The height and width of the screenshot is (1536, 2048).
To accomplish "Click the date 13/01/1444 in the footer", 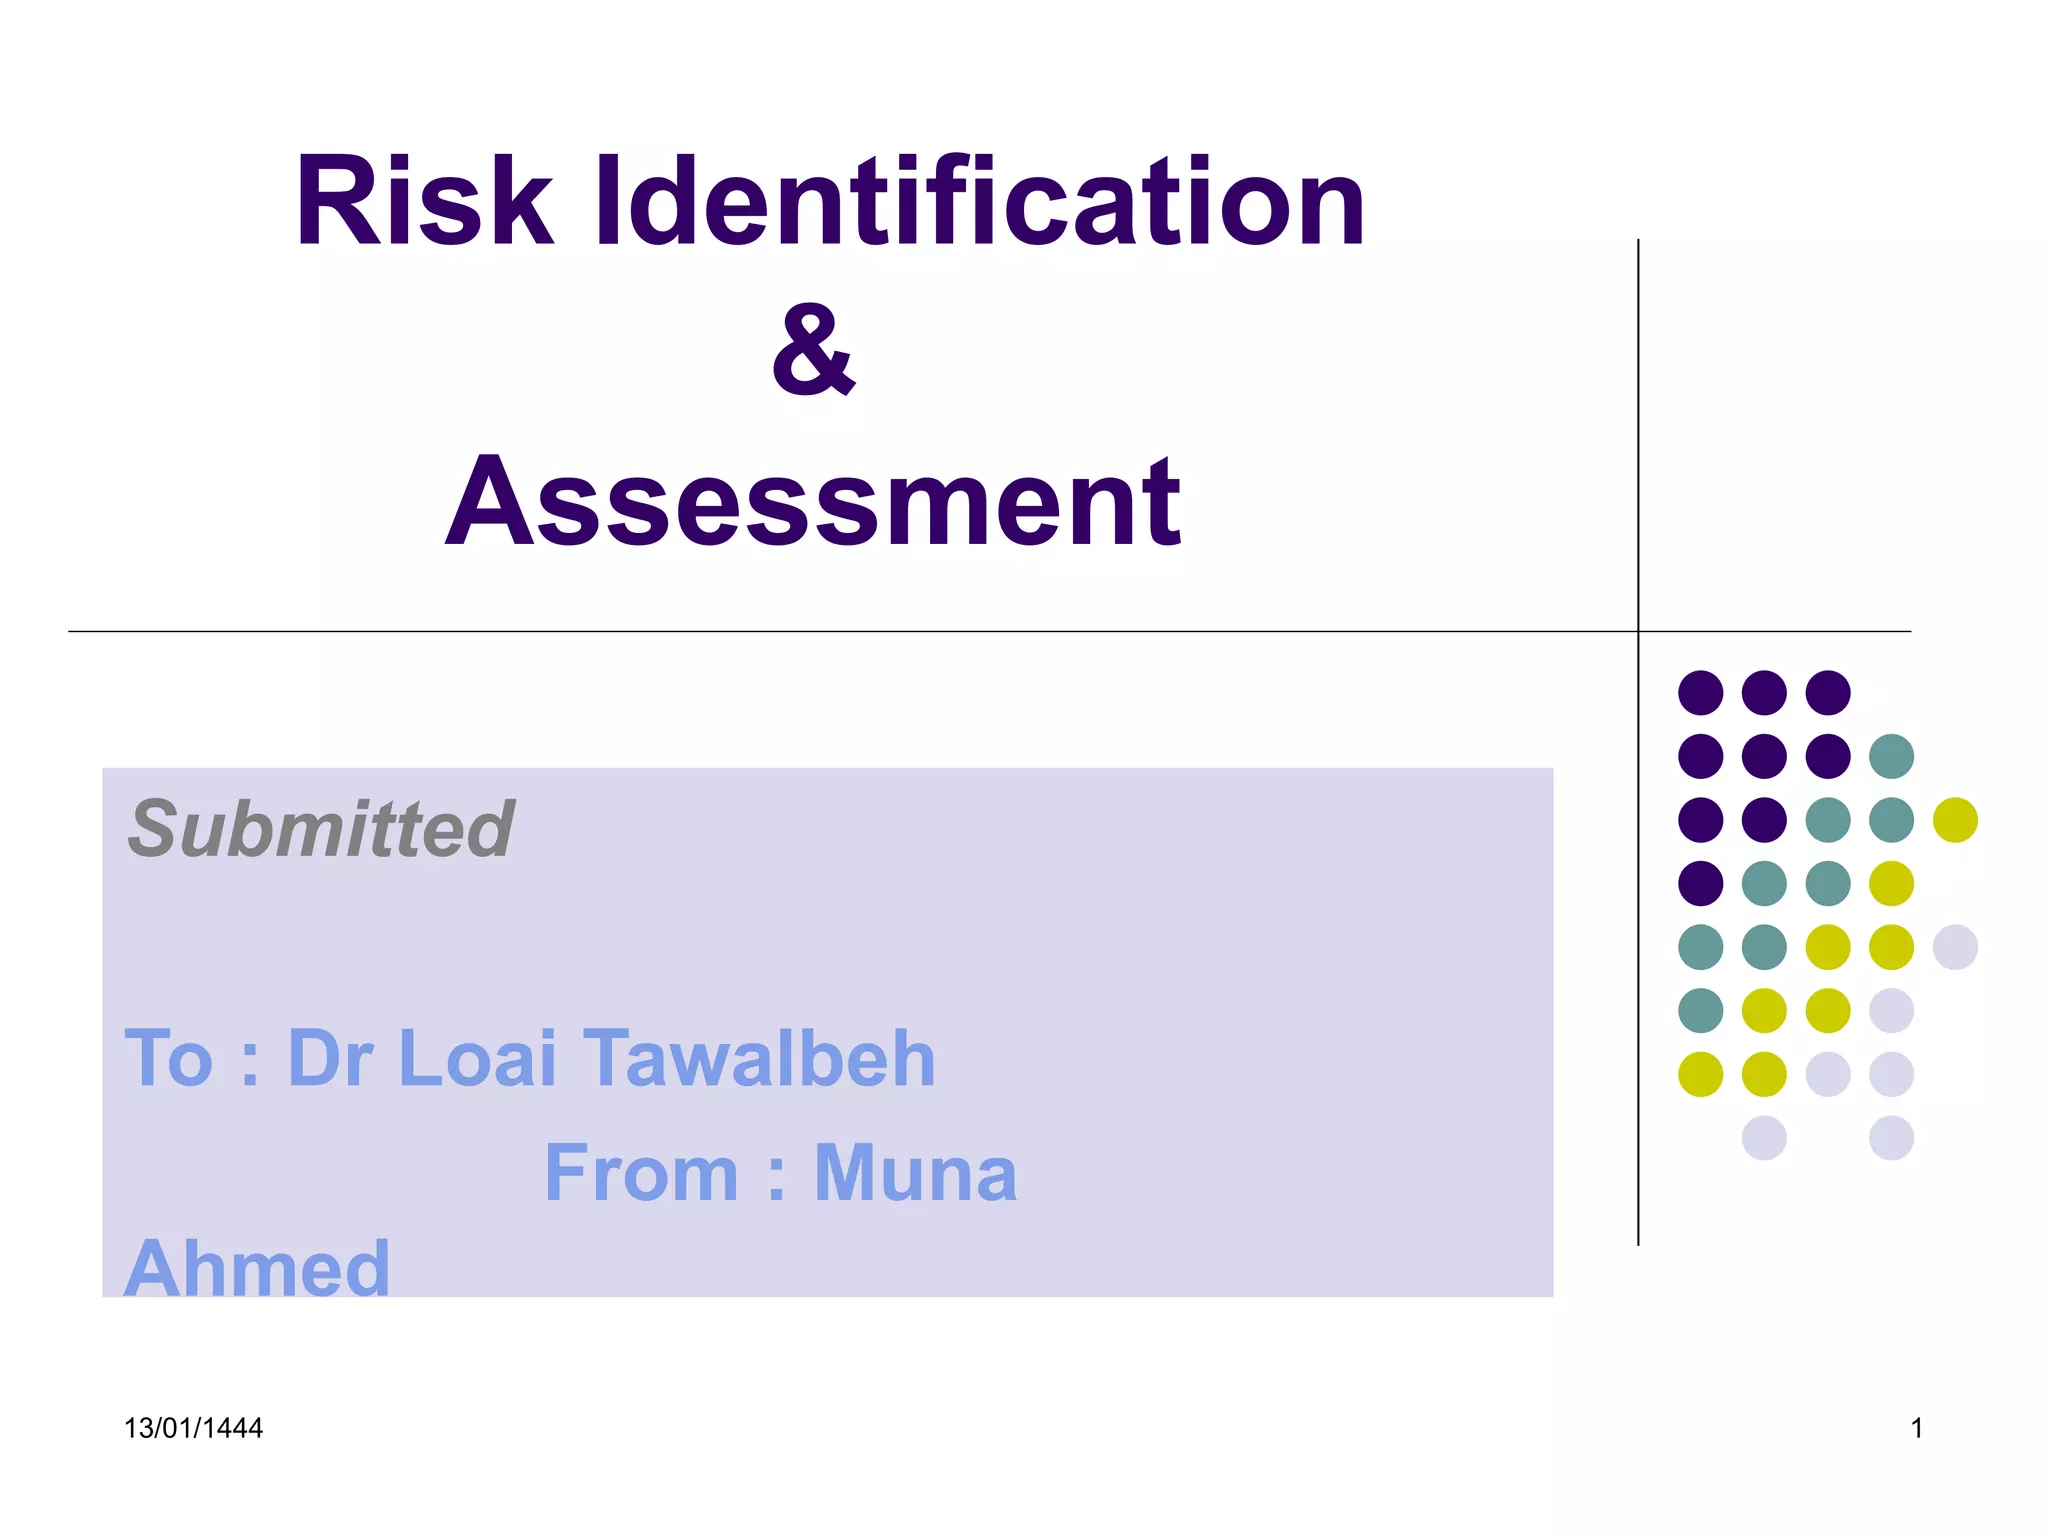I will click(193, 1428).
